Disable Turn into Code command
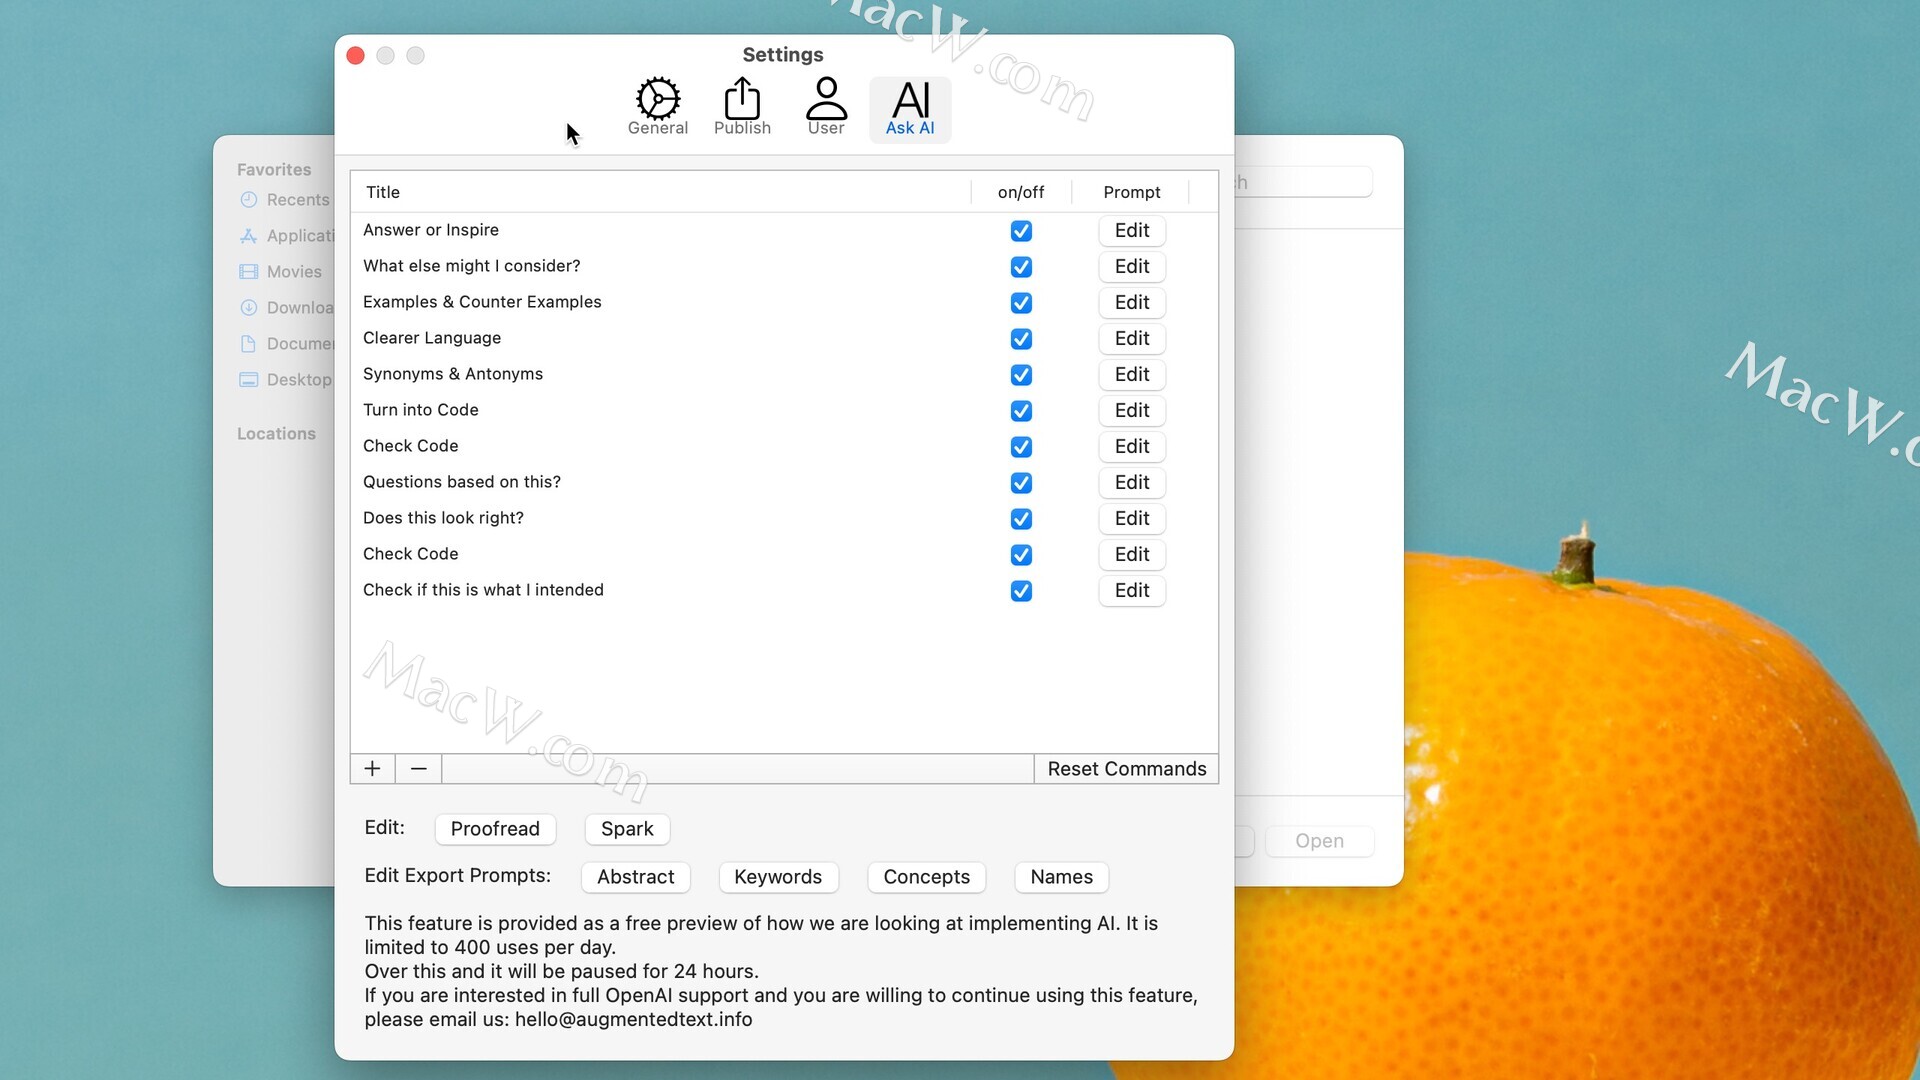 tap(1021, 411)
